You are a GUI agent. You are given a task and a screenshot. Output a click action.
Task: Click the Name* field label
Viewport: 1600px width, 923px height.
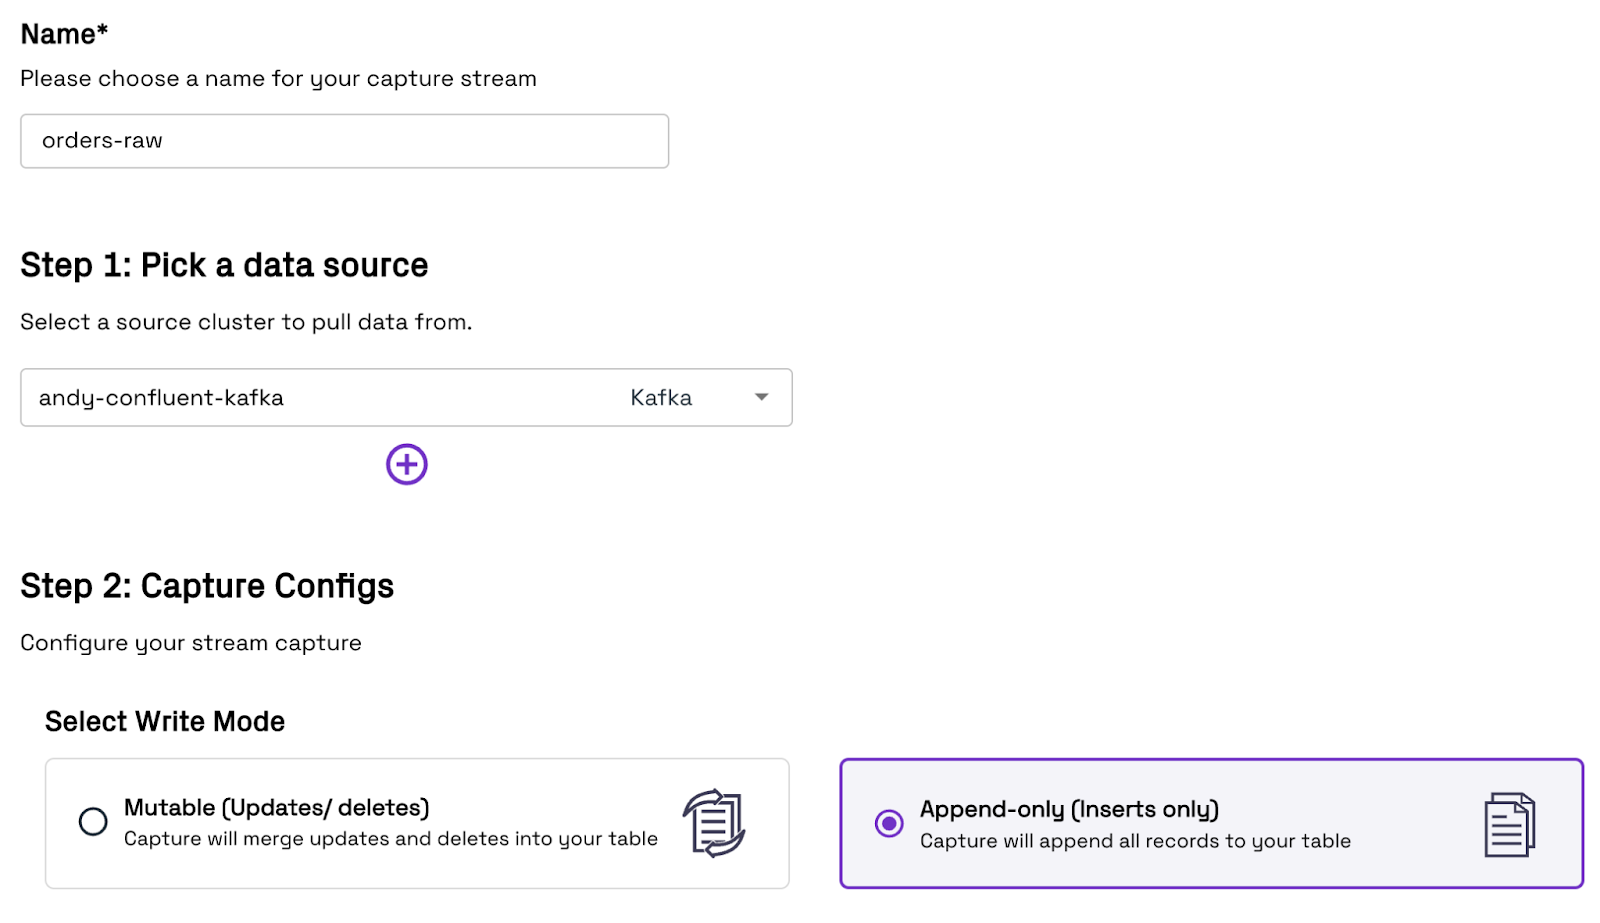point(64,34)
